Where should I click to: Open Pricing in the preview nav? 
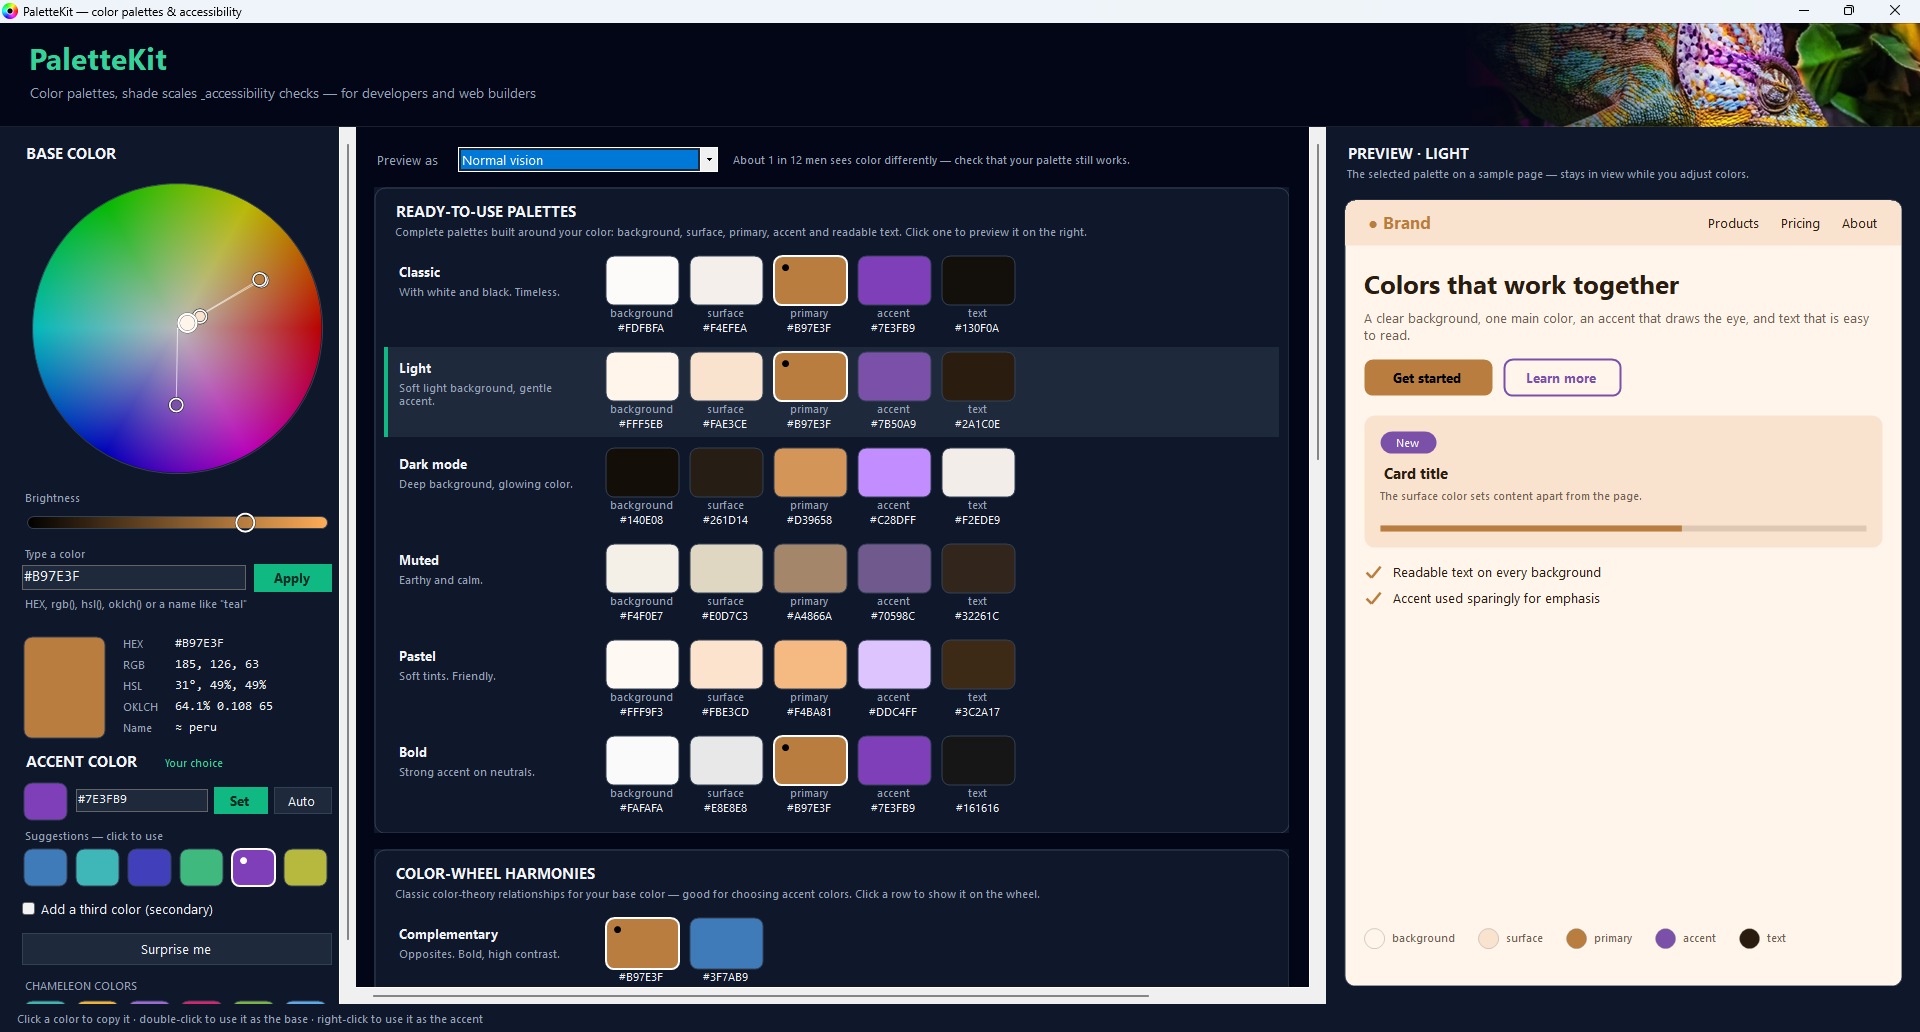click(x=1800, y=223)
